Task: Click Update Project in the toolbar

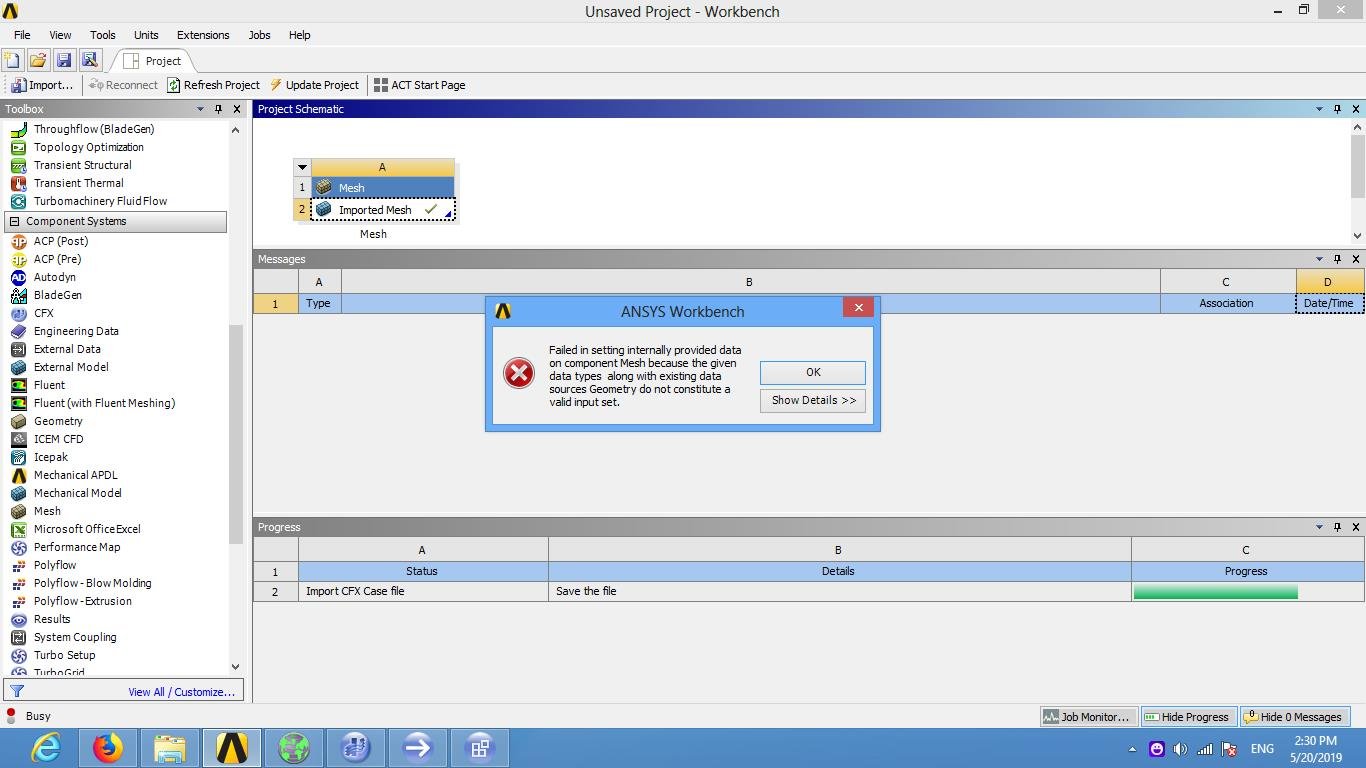Action: point(314,85)
